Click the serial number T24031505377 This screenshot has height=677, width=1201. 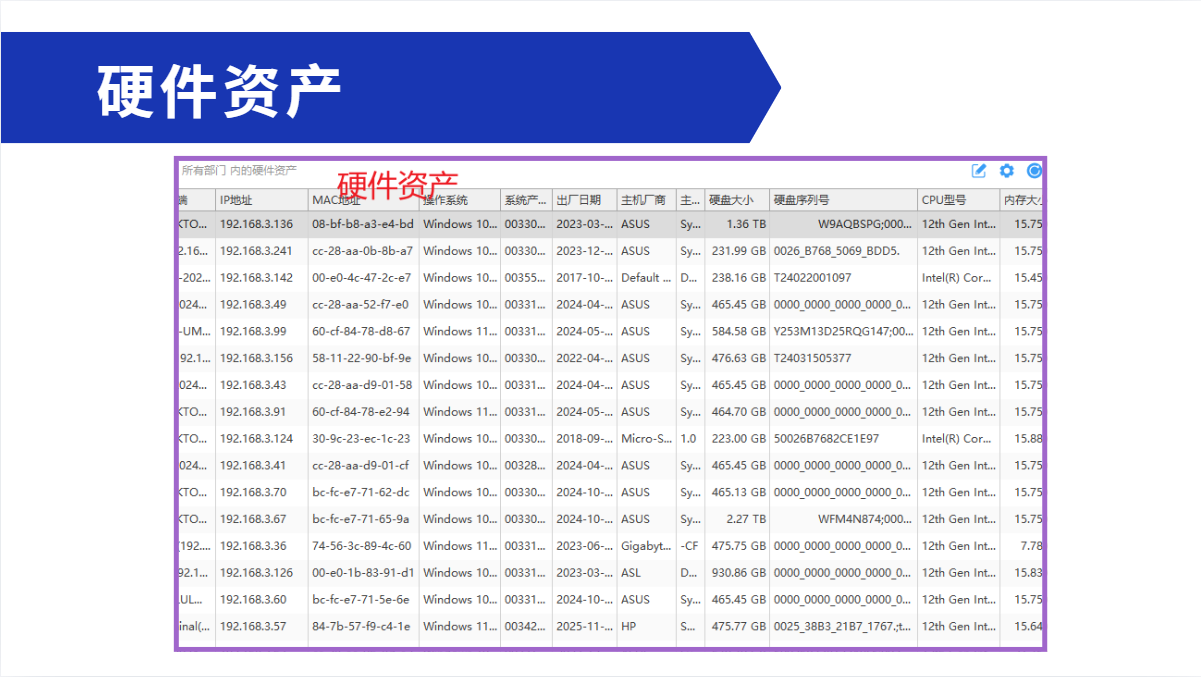813,358
